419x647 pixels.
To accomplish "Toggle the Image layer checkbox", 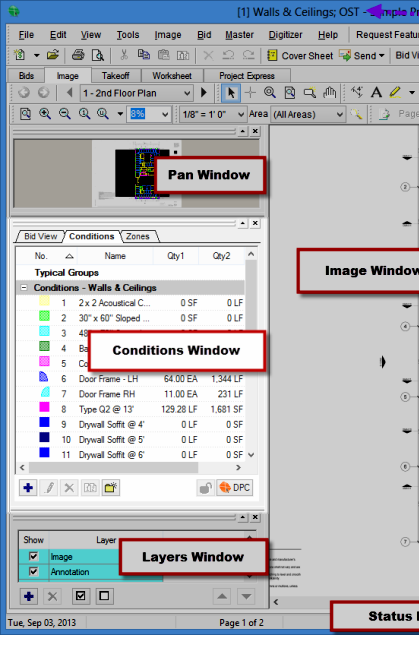I will click(33, 557).
